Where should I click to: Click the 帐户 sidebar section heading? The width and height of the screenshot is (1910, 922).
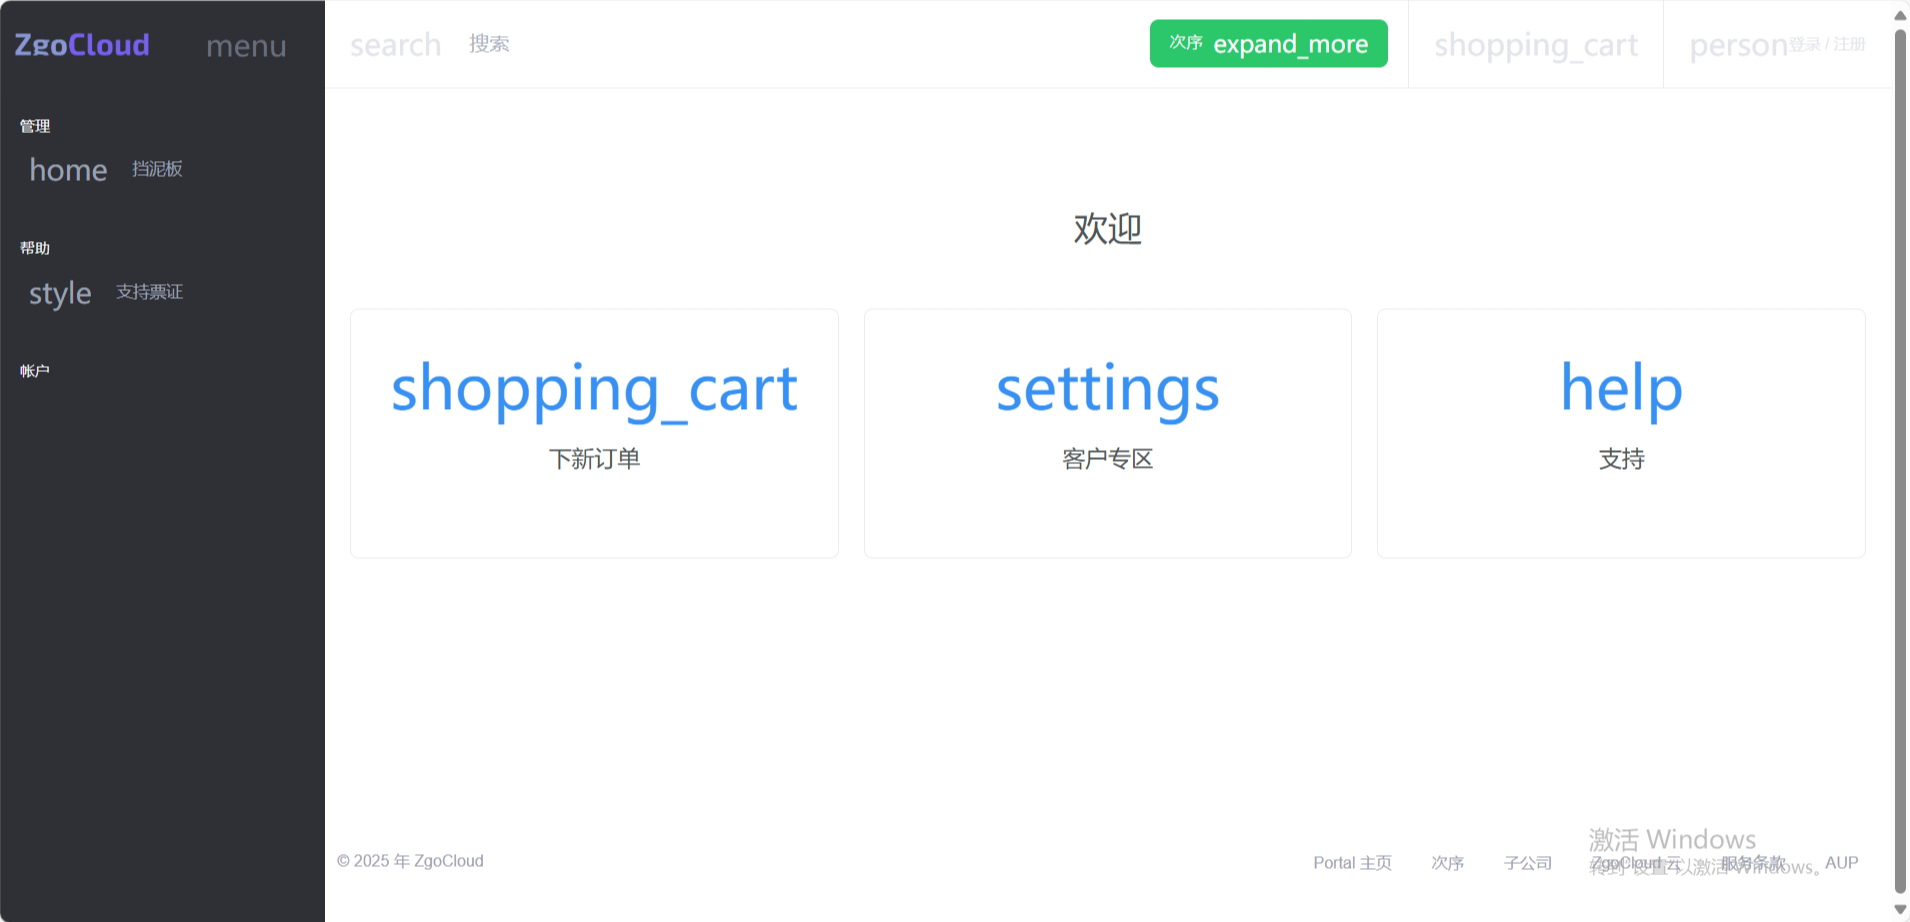(x=35, y=371)
